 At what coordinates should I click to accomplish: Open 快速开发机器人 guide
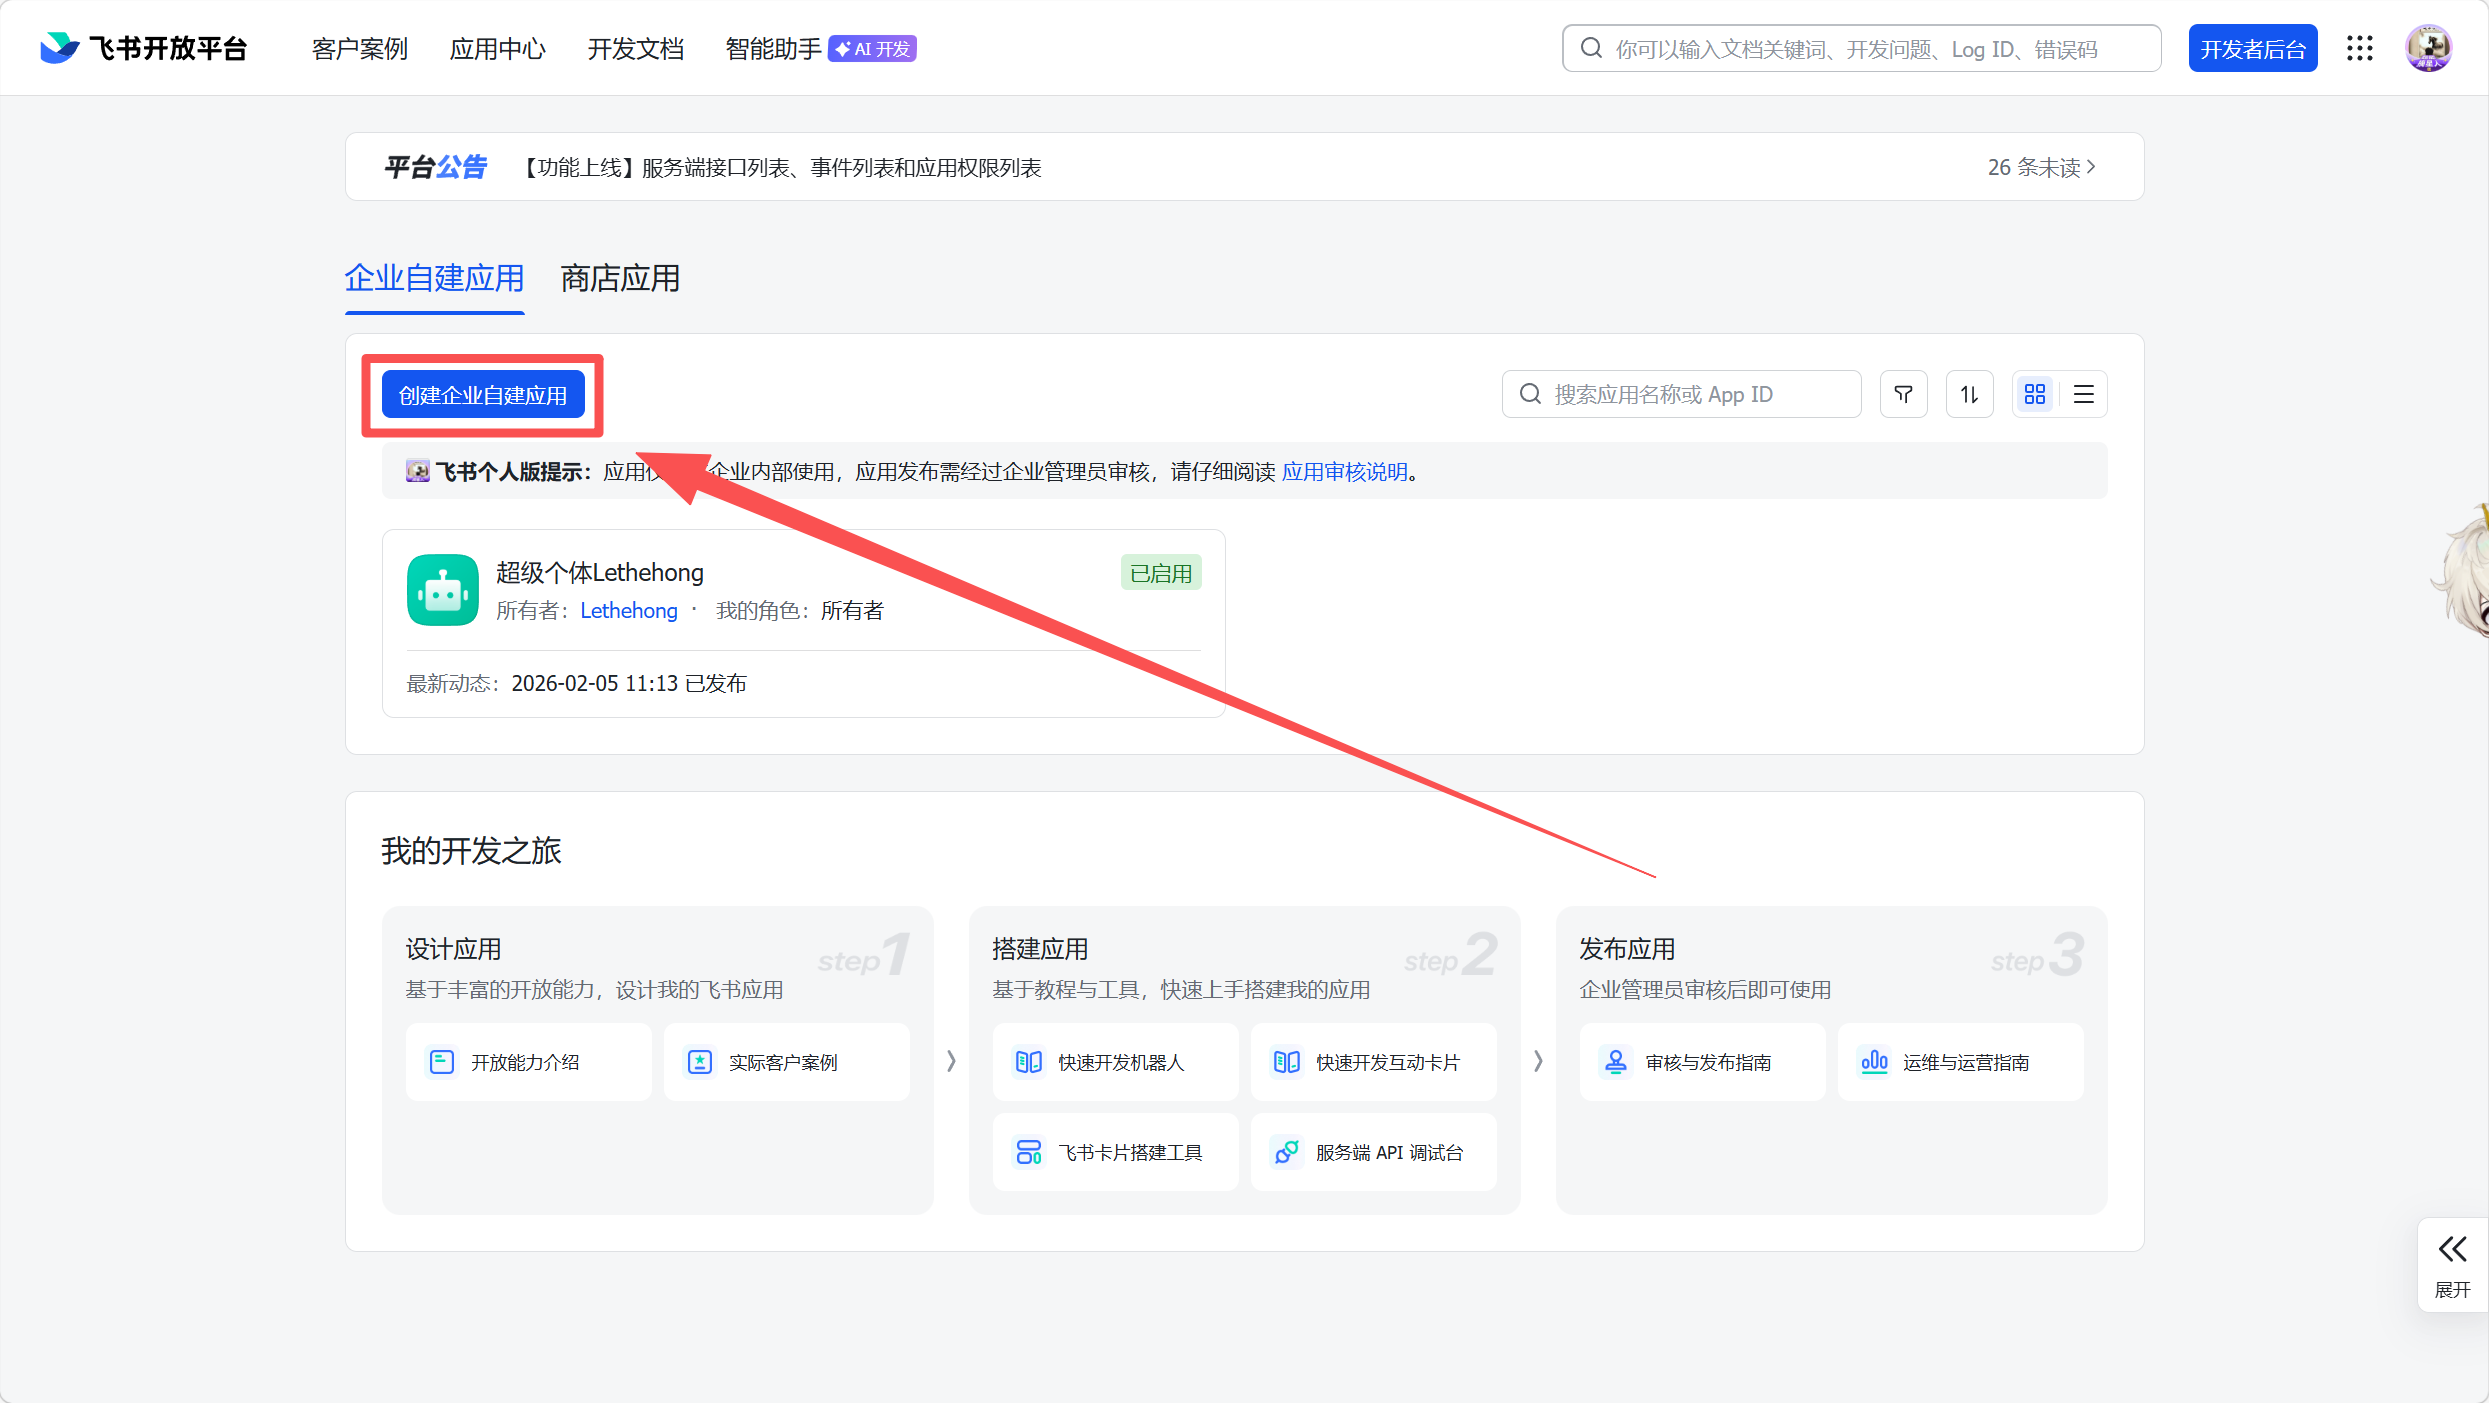(x=1116, y=1062)
